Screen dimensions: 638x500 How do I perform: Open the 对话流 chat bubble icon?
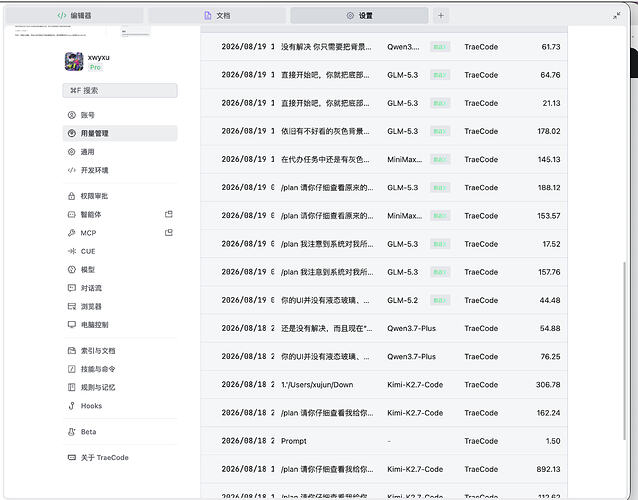72,288
